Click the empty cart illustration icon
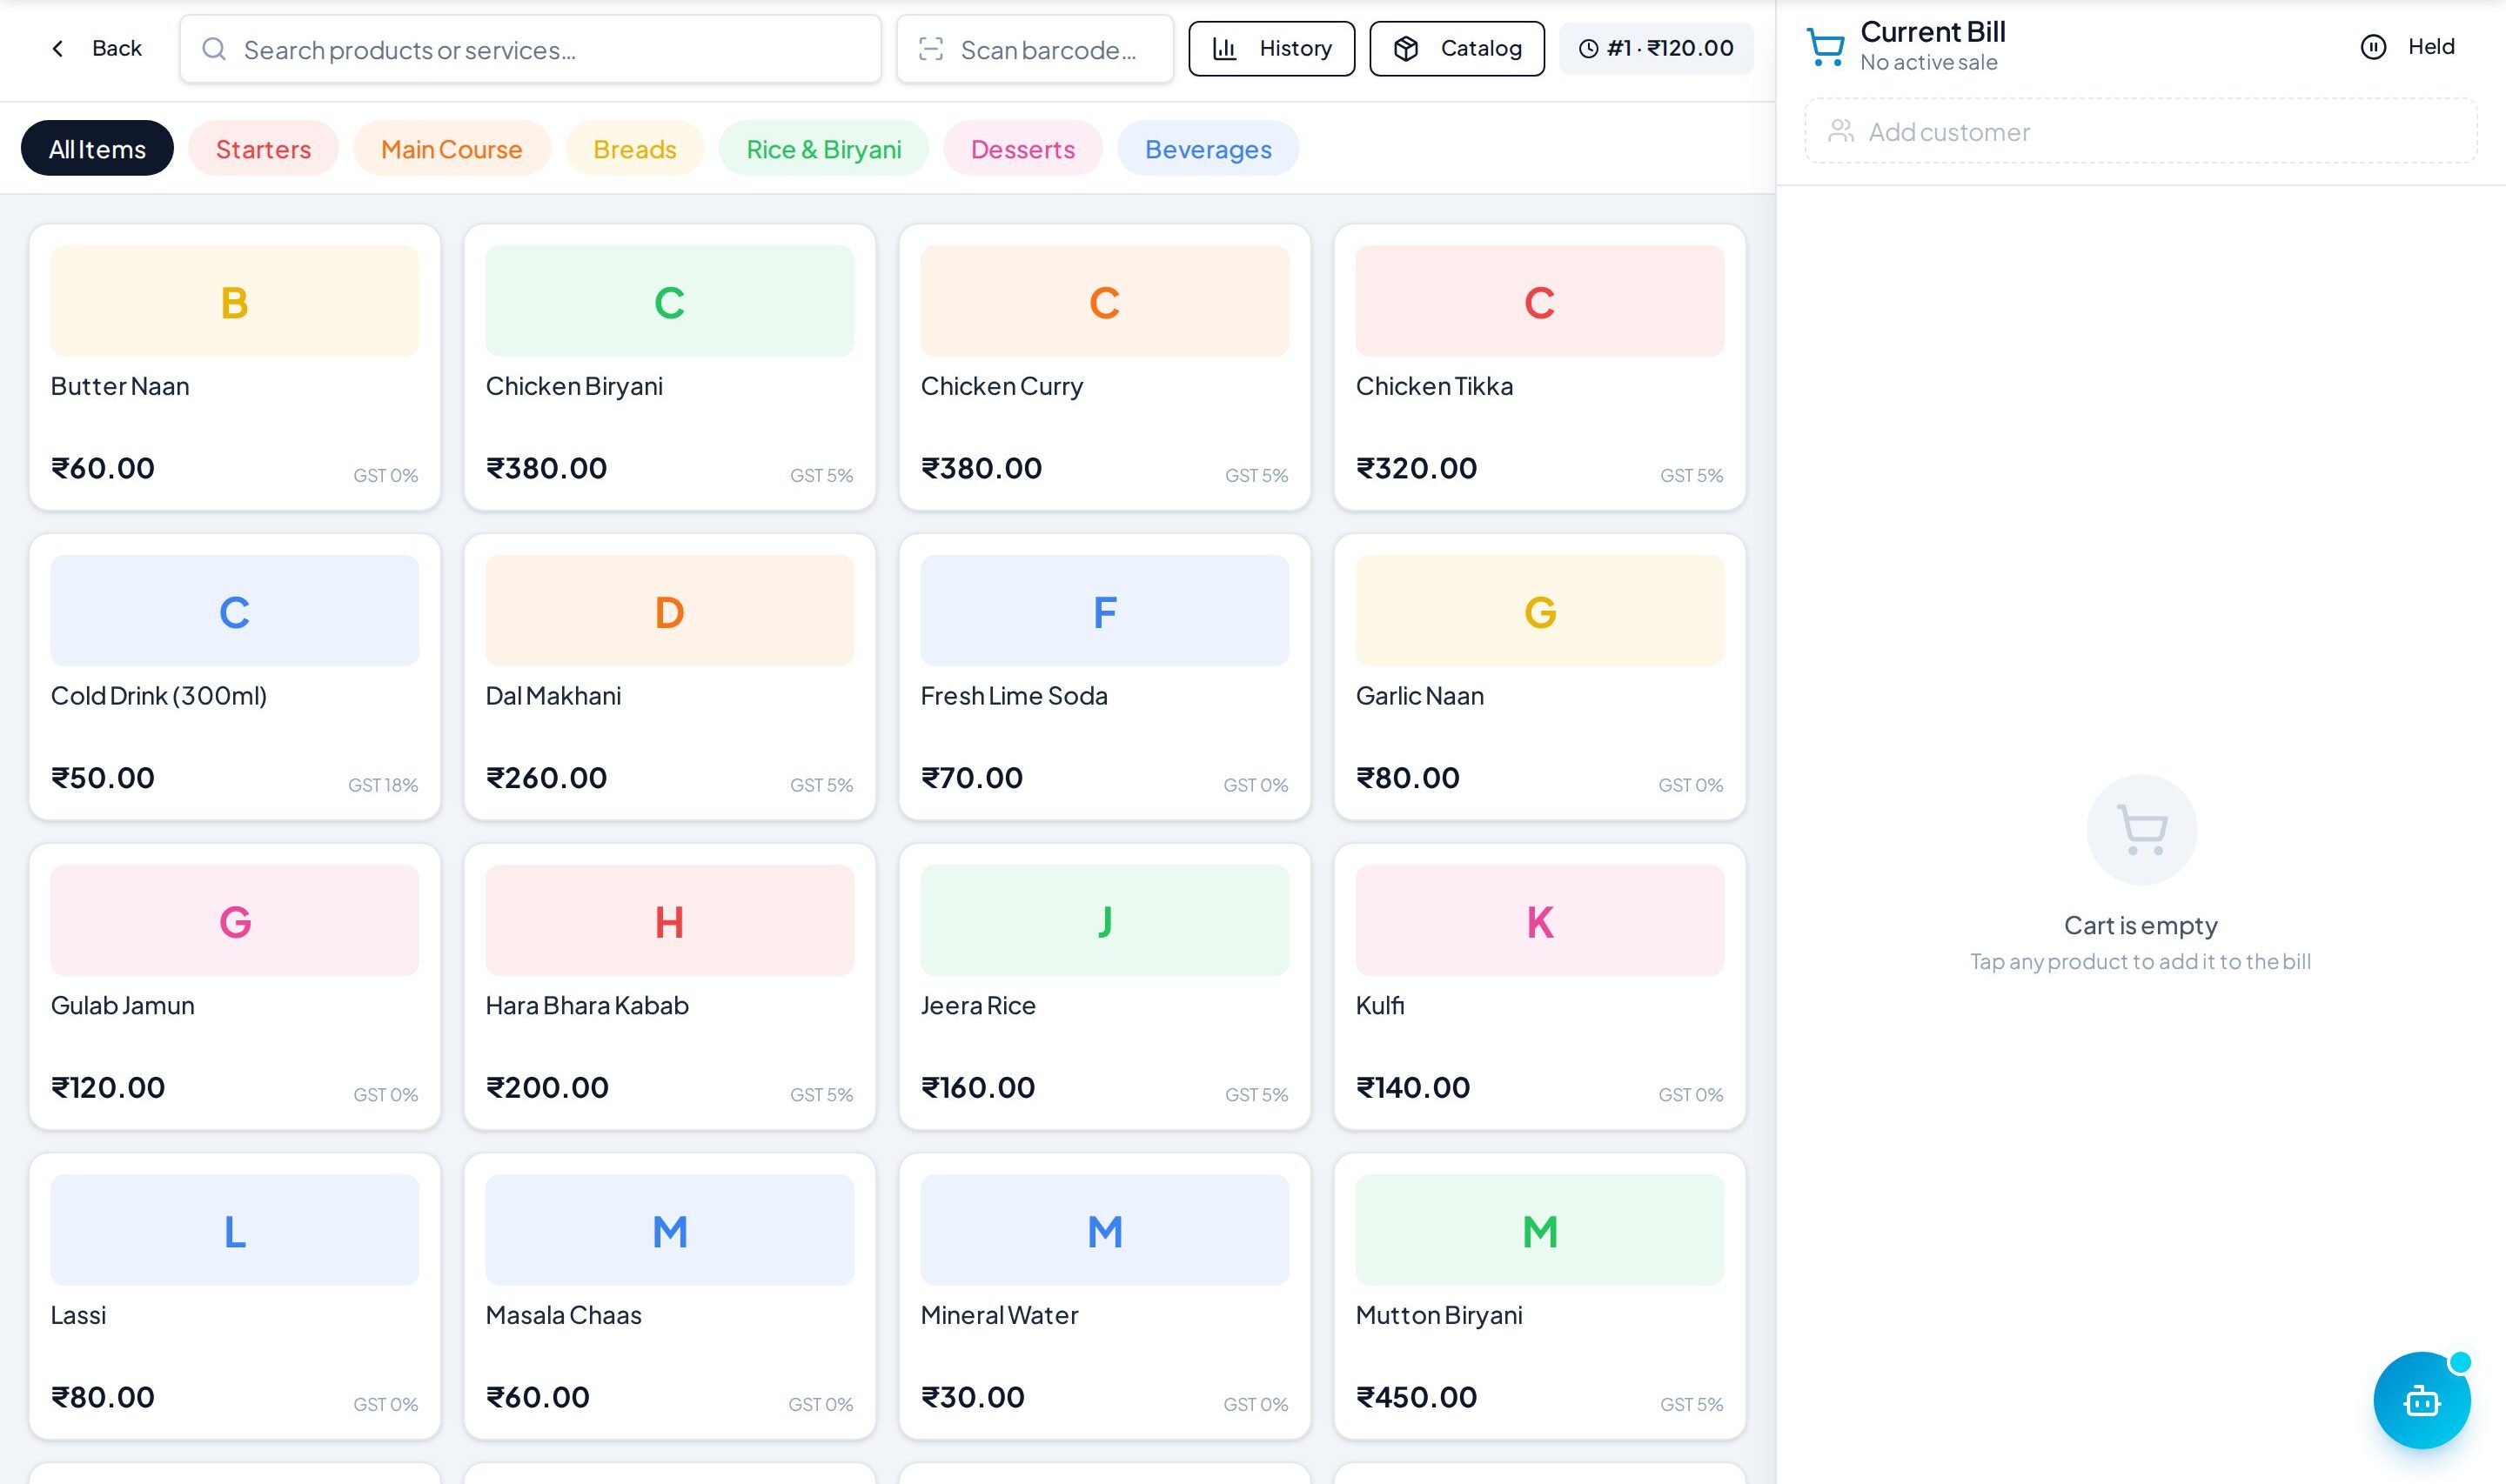The height and width of the screenshot is (1484, 2506). click(x=2141, y=829)
